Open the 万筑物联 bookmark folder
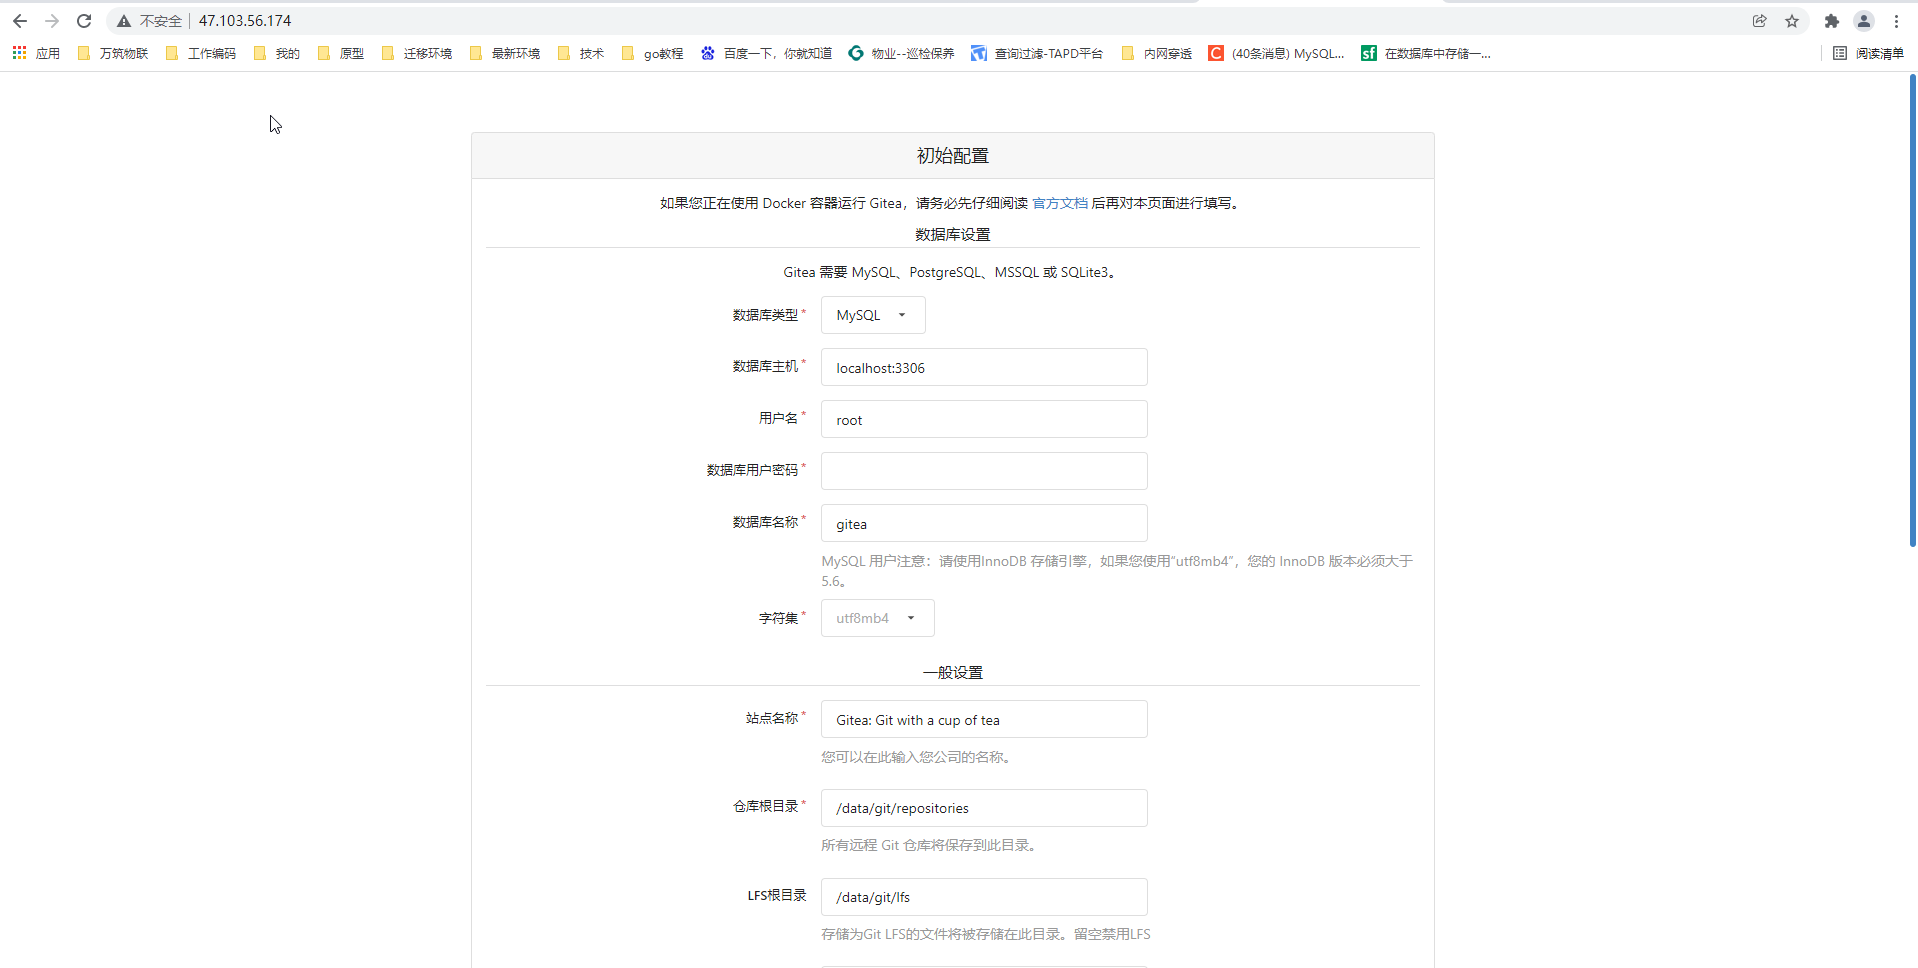Viewport: 1918px width, 968px height. (x=113, y=53)
